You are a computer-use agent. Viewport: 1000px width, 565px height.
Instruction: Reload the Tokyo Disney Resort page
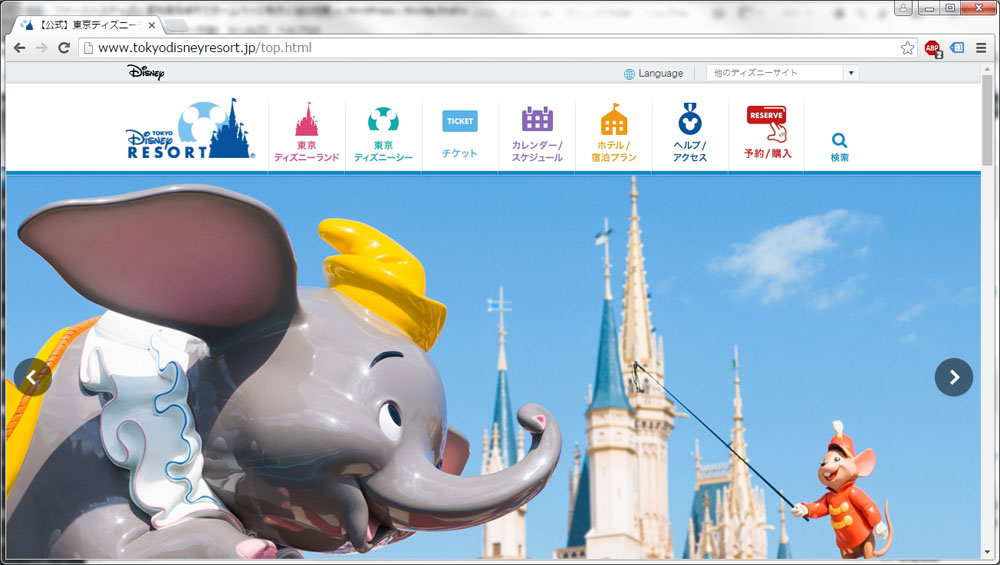click(x=64, y=48)
